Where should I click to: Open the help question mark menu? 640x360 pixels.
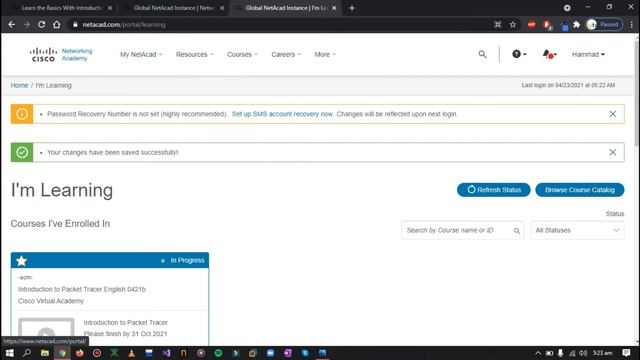tap(519, 54)
